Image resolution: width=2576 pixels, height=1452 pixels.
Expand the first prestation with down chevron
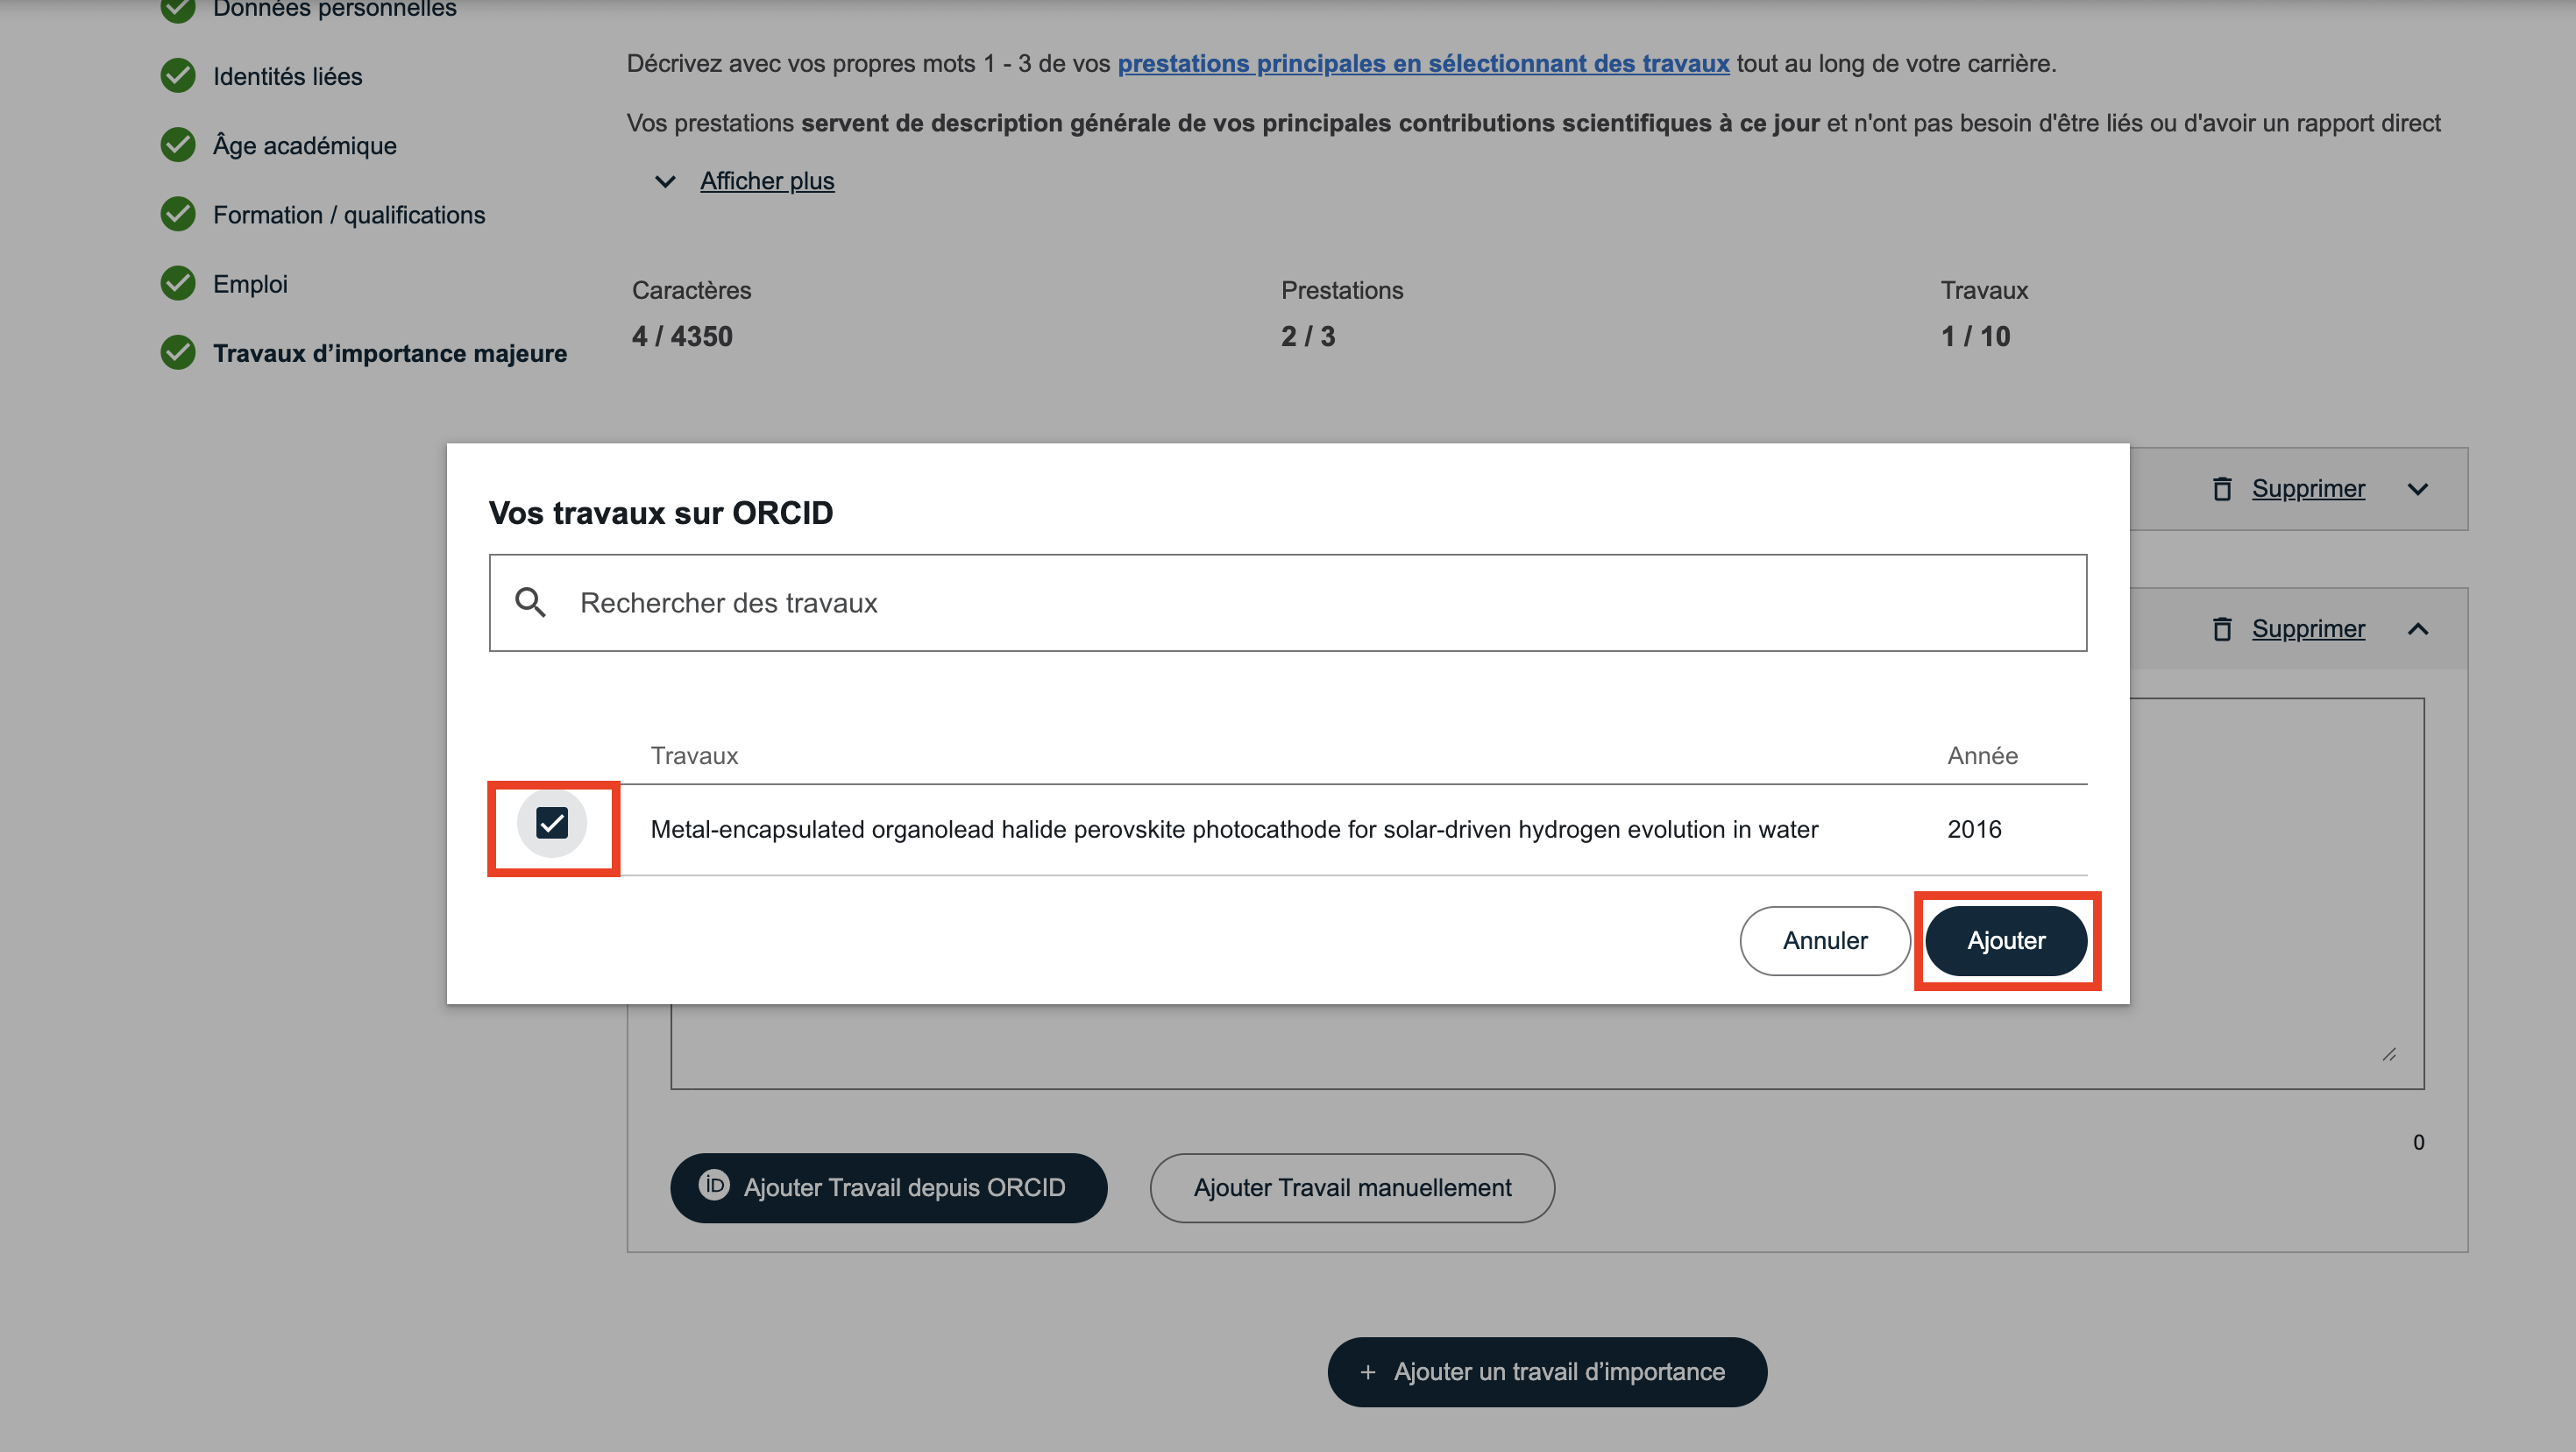pos(2417,489)
